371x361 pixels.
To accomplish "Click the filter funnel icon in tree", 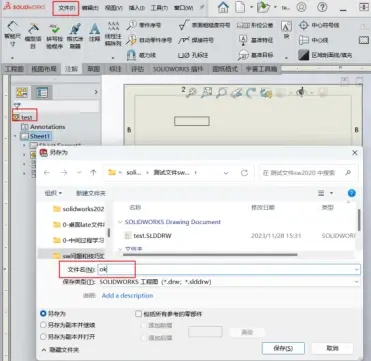I will [17, 106].
